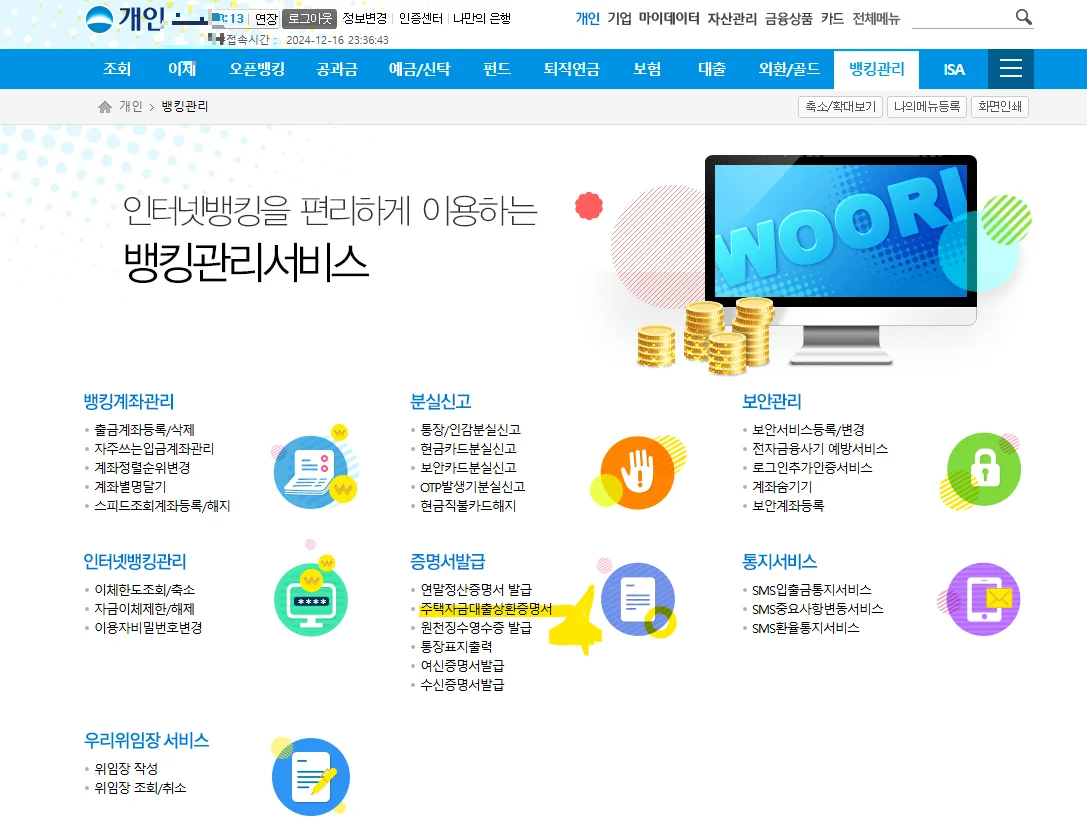Click the search magnifier icon
Screen dimensions: 1087x837
[x=1023, y=17]
